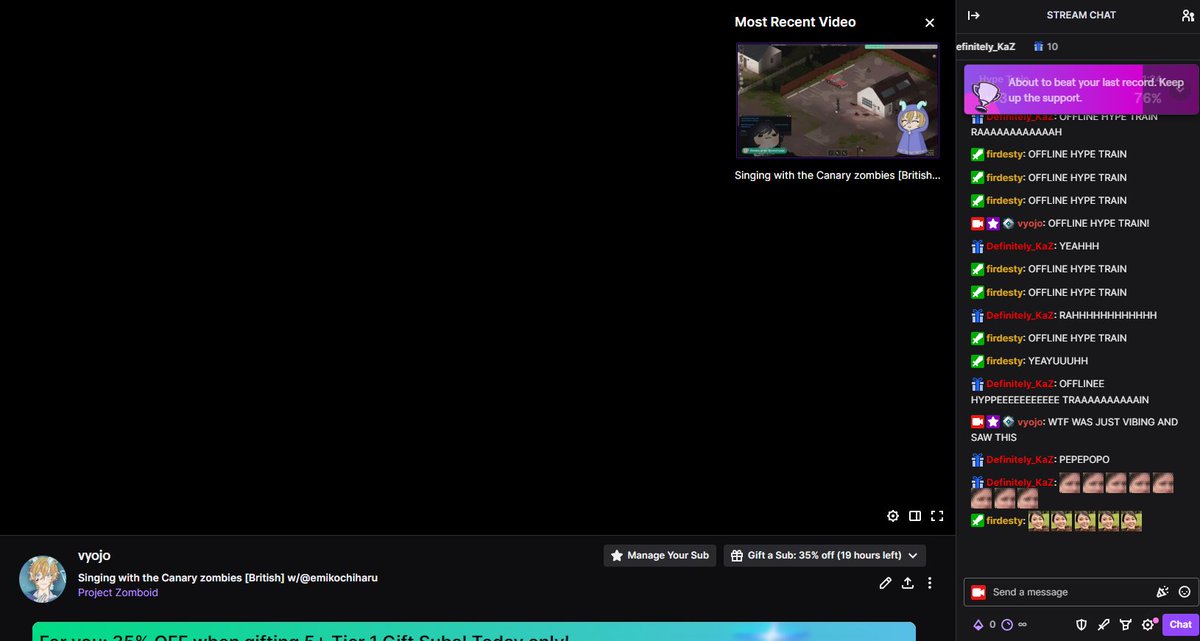1200x641 pixels.
Task: Click firdesty username on YEAYUUUHH message
Action: tap(1004, 361)
